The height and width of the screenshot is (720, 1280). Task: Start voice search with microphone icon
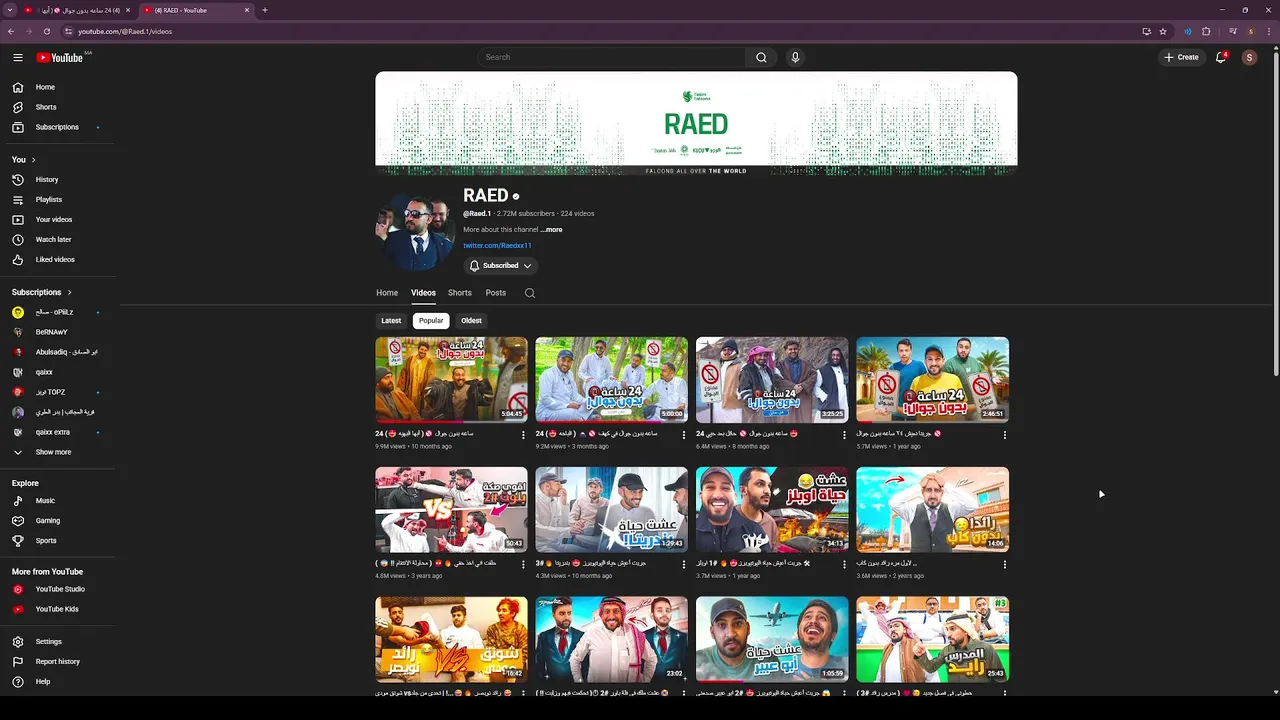click(795, 57)
